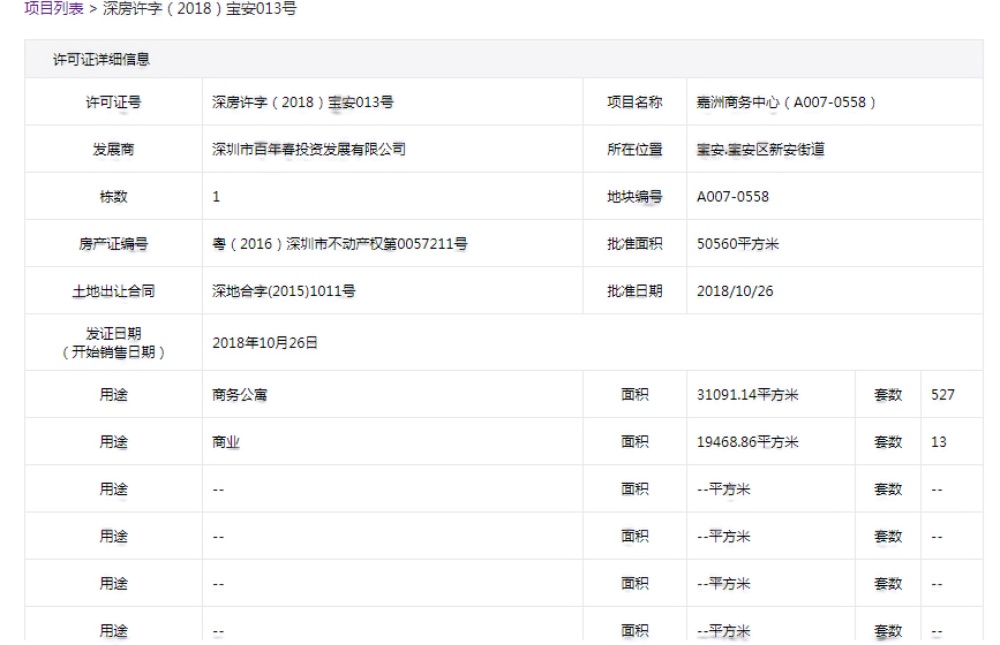Select unit count 527
1000x645 pixels.
tap(943, 395)
